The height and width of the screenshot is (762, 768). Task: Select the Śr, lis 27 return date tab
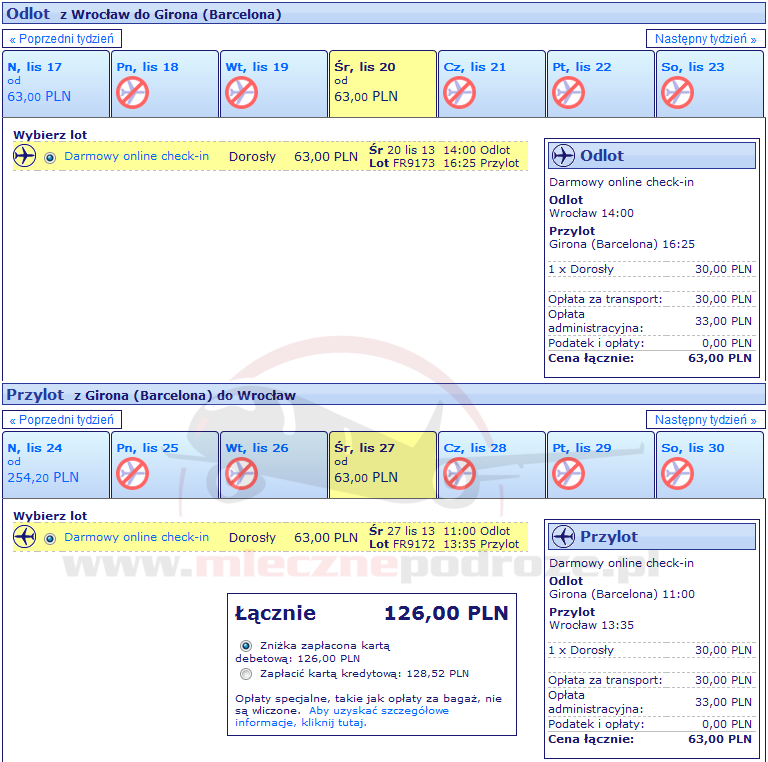click(382, 465)
